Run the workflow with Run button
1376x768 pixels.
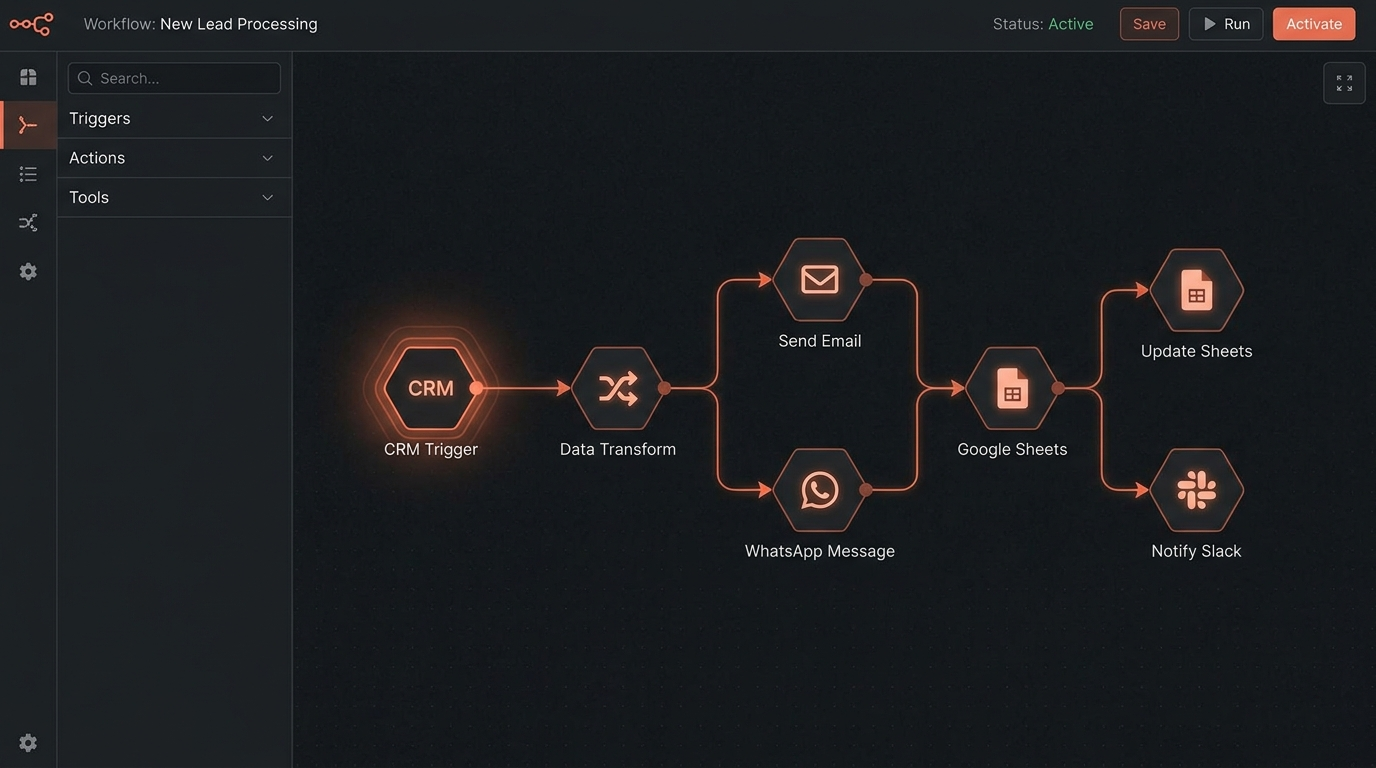click(x=1226, y=24)
